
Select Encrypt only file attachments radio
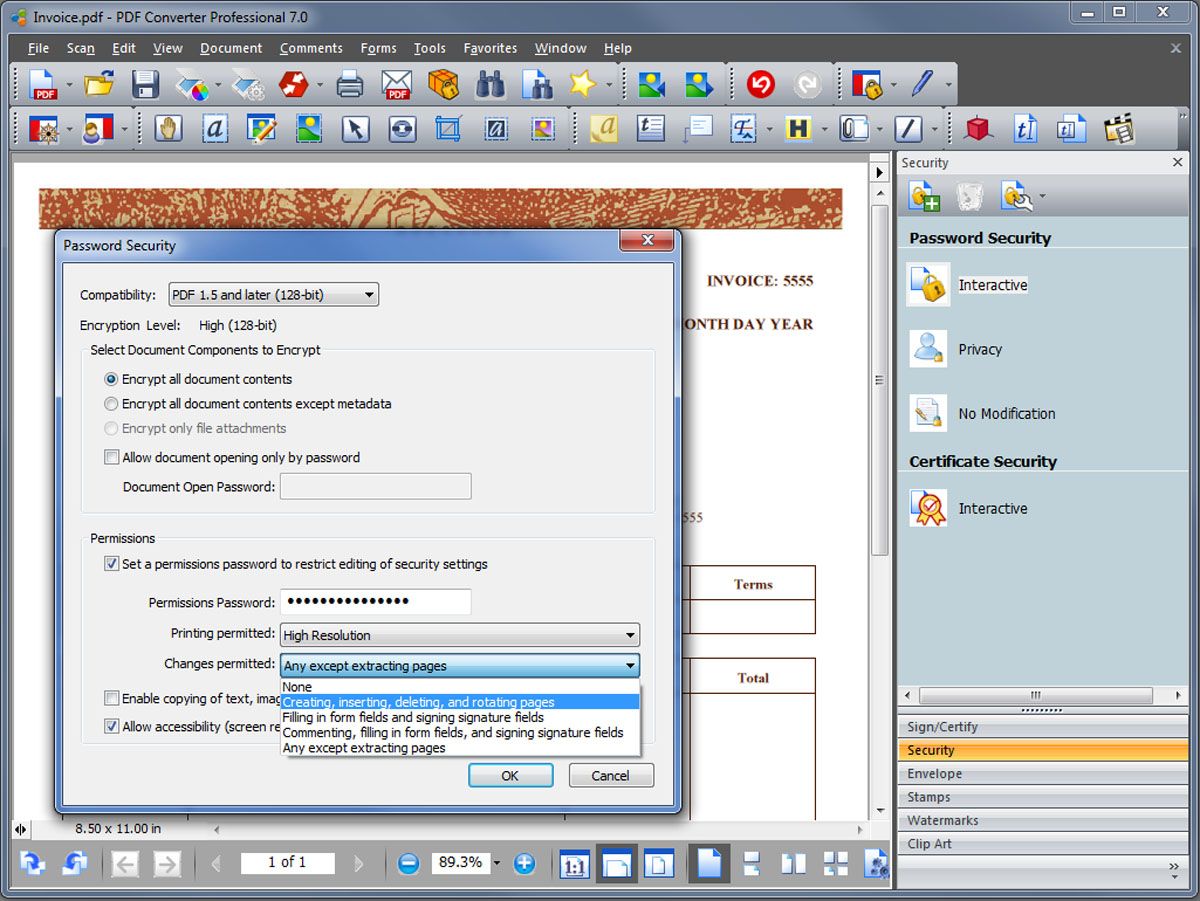pos(111,428)
